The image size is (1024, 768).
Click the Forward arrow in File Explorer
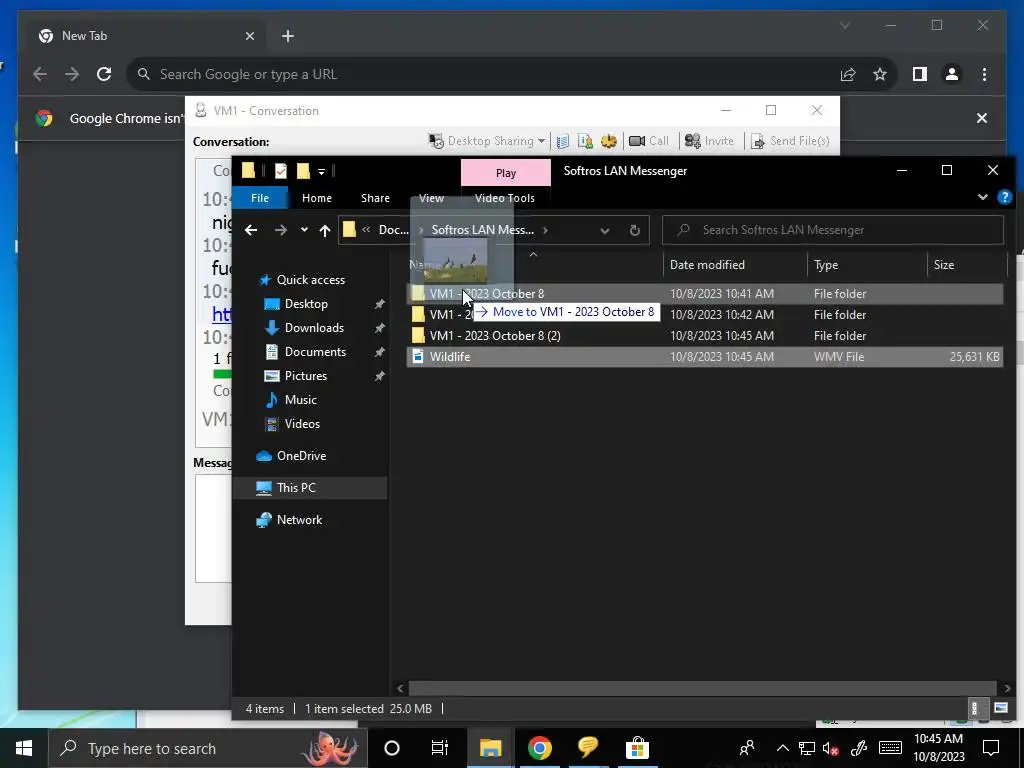pos(280,230)
